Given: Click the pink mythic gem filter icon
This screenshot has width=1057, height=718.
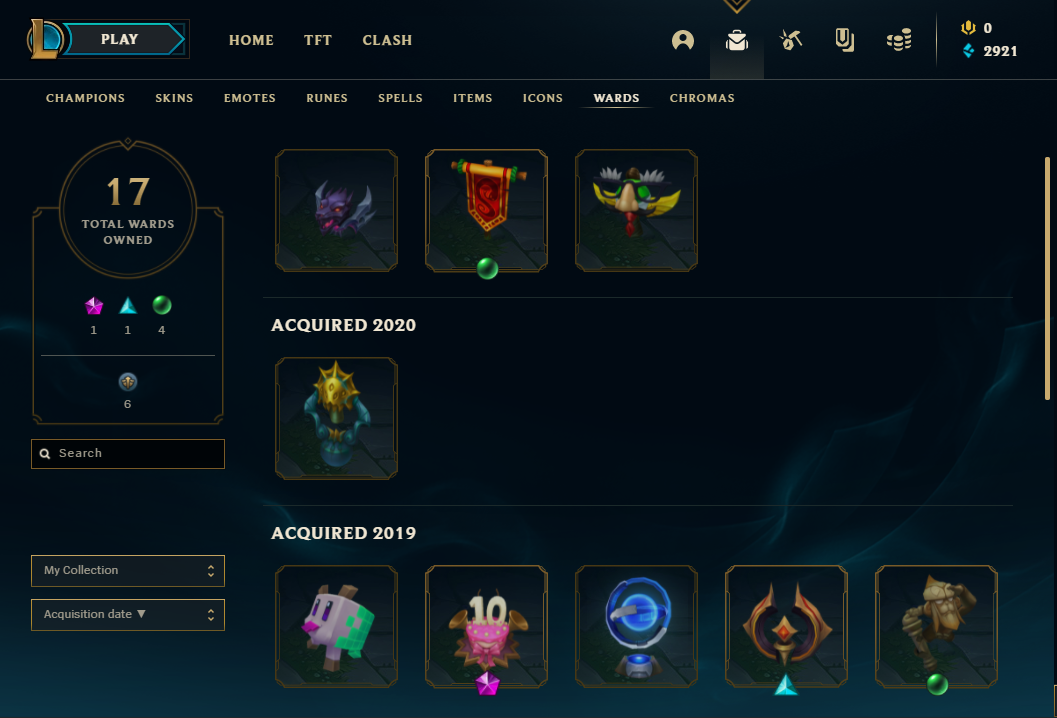Looking at the screenshot, I should 94,306.
